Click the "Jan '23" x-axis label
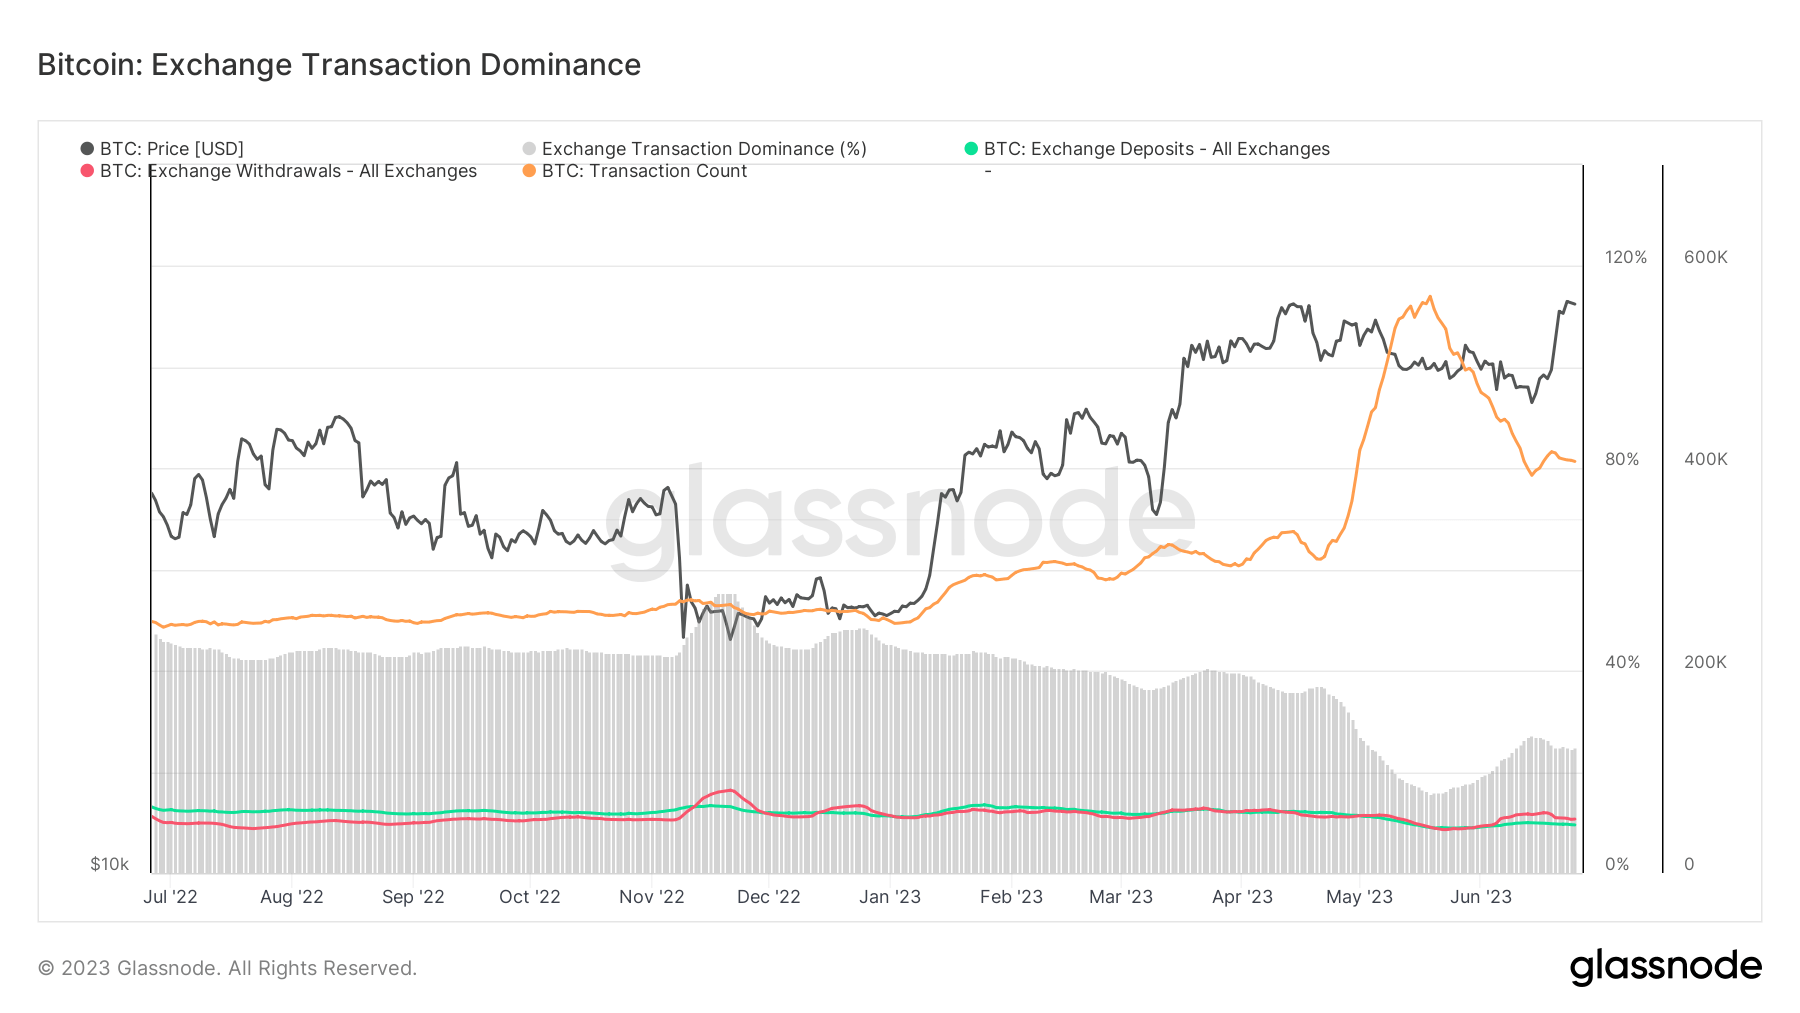The image size is (1800, 1013). coord(890,897)
